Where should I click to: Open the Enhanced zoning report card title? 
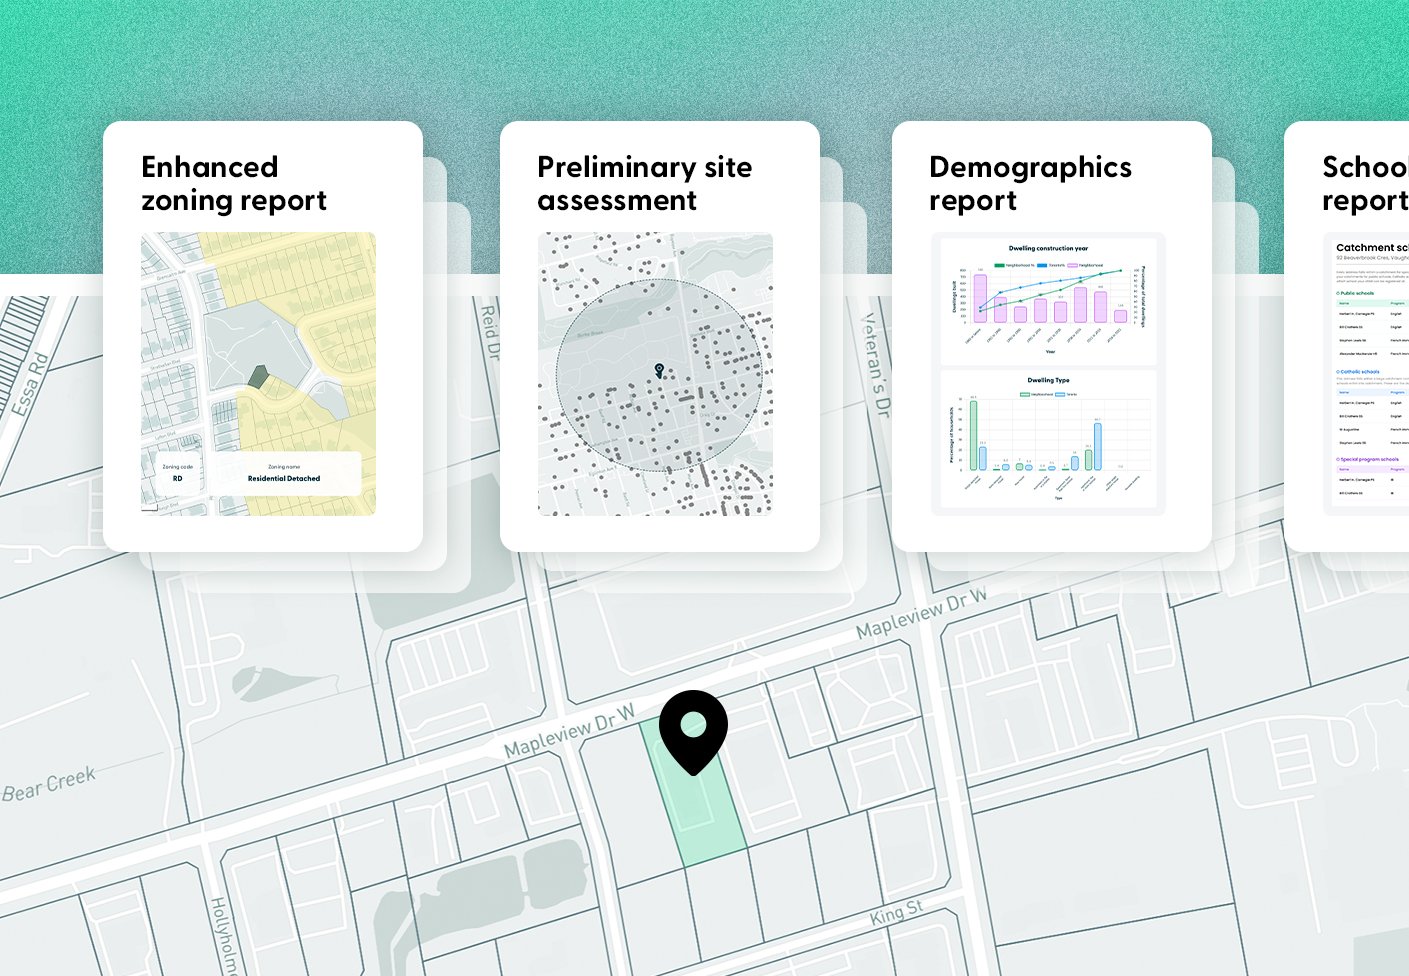(x=234, y=184)
